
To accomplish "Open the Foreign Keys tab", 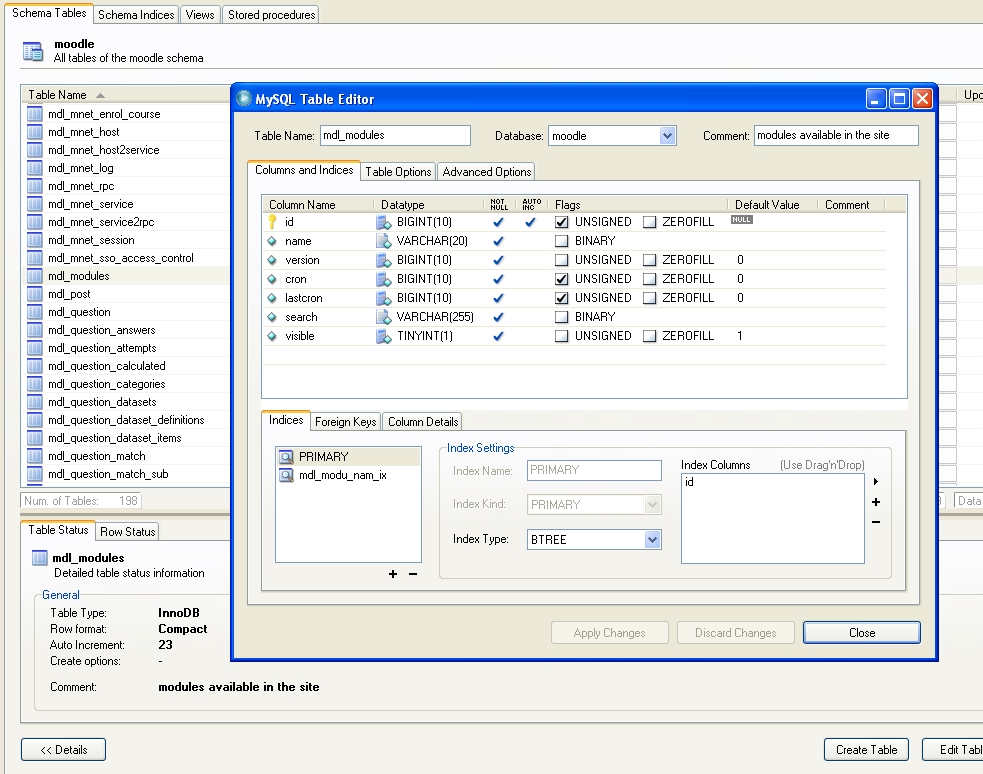I will 345,422.
